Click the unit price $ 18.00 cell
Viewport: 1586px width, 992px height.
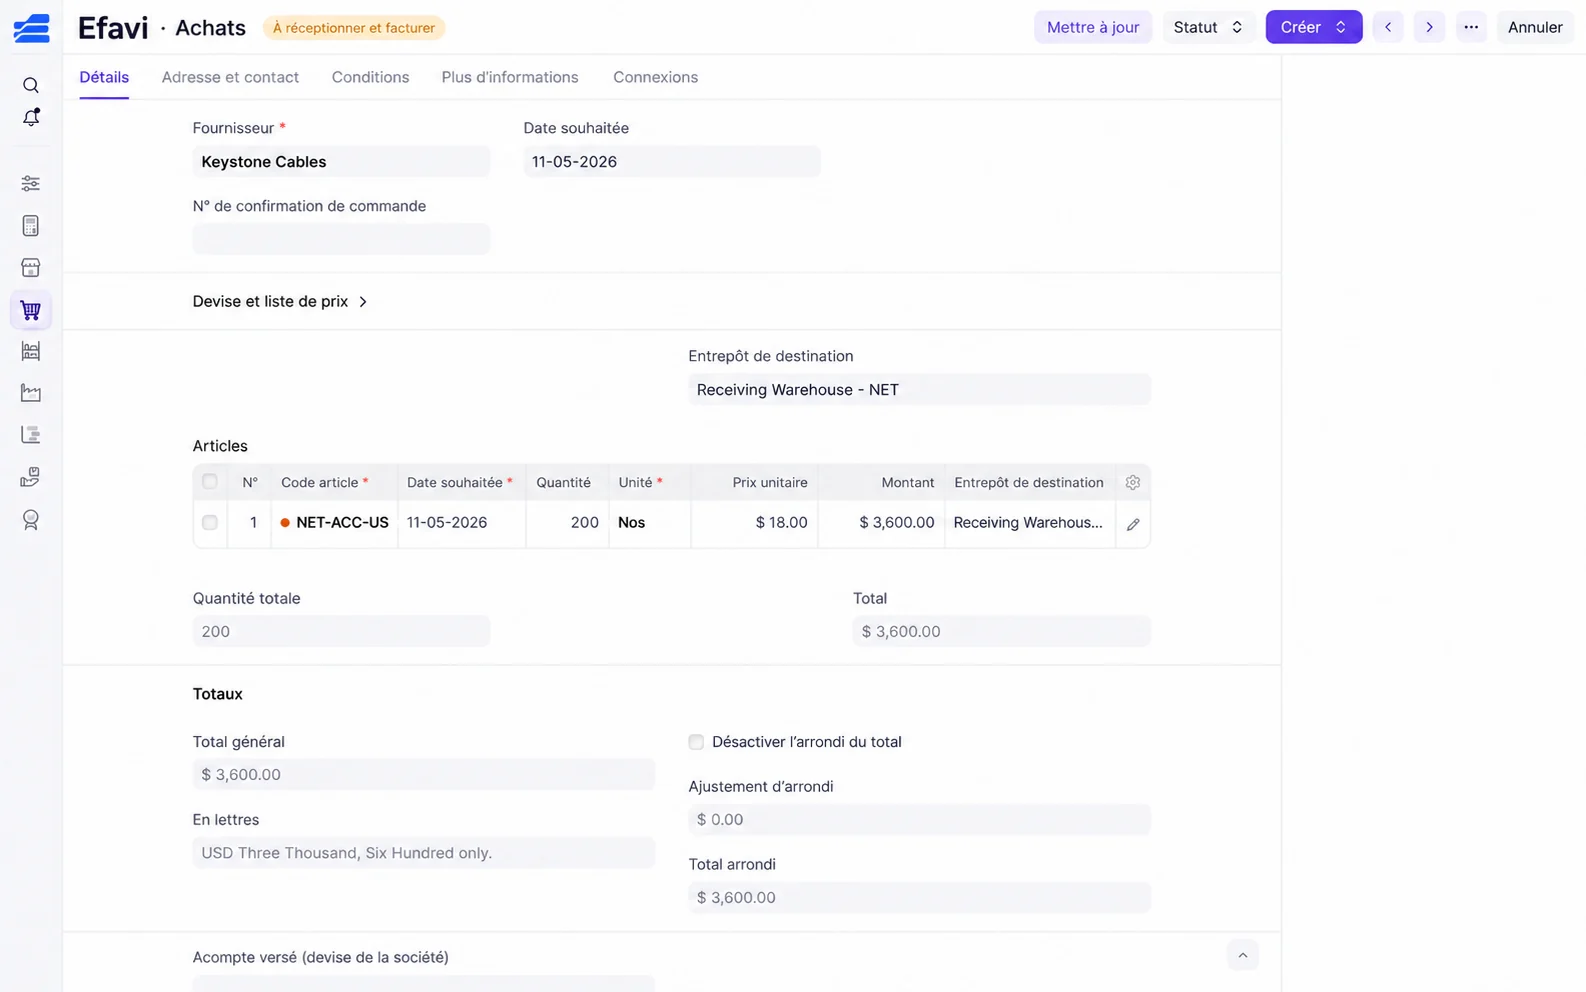[x=755, y=523]
